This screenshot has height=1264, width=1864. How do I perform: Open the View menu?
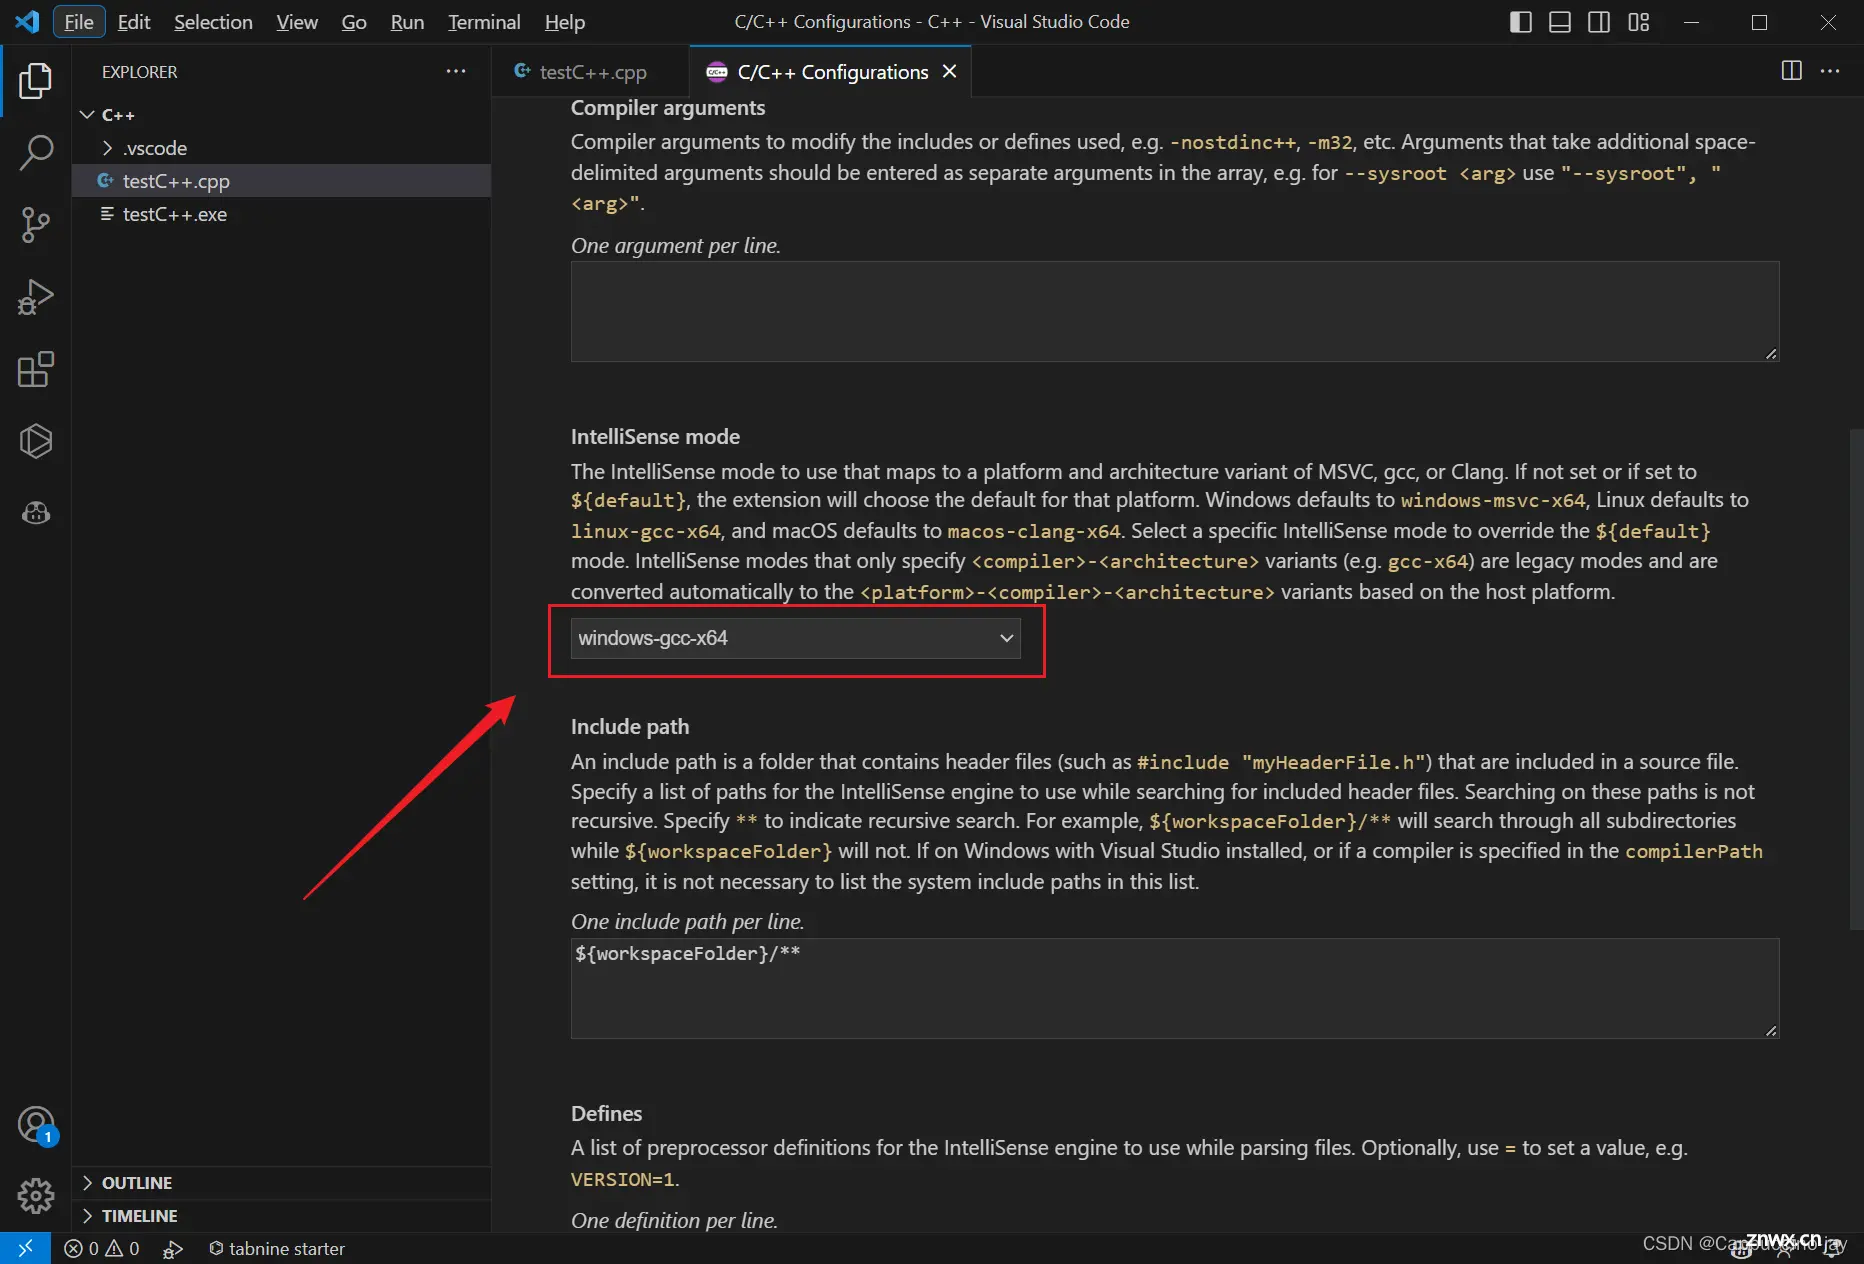297,22
